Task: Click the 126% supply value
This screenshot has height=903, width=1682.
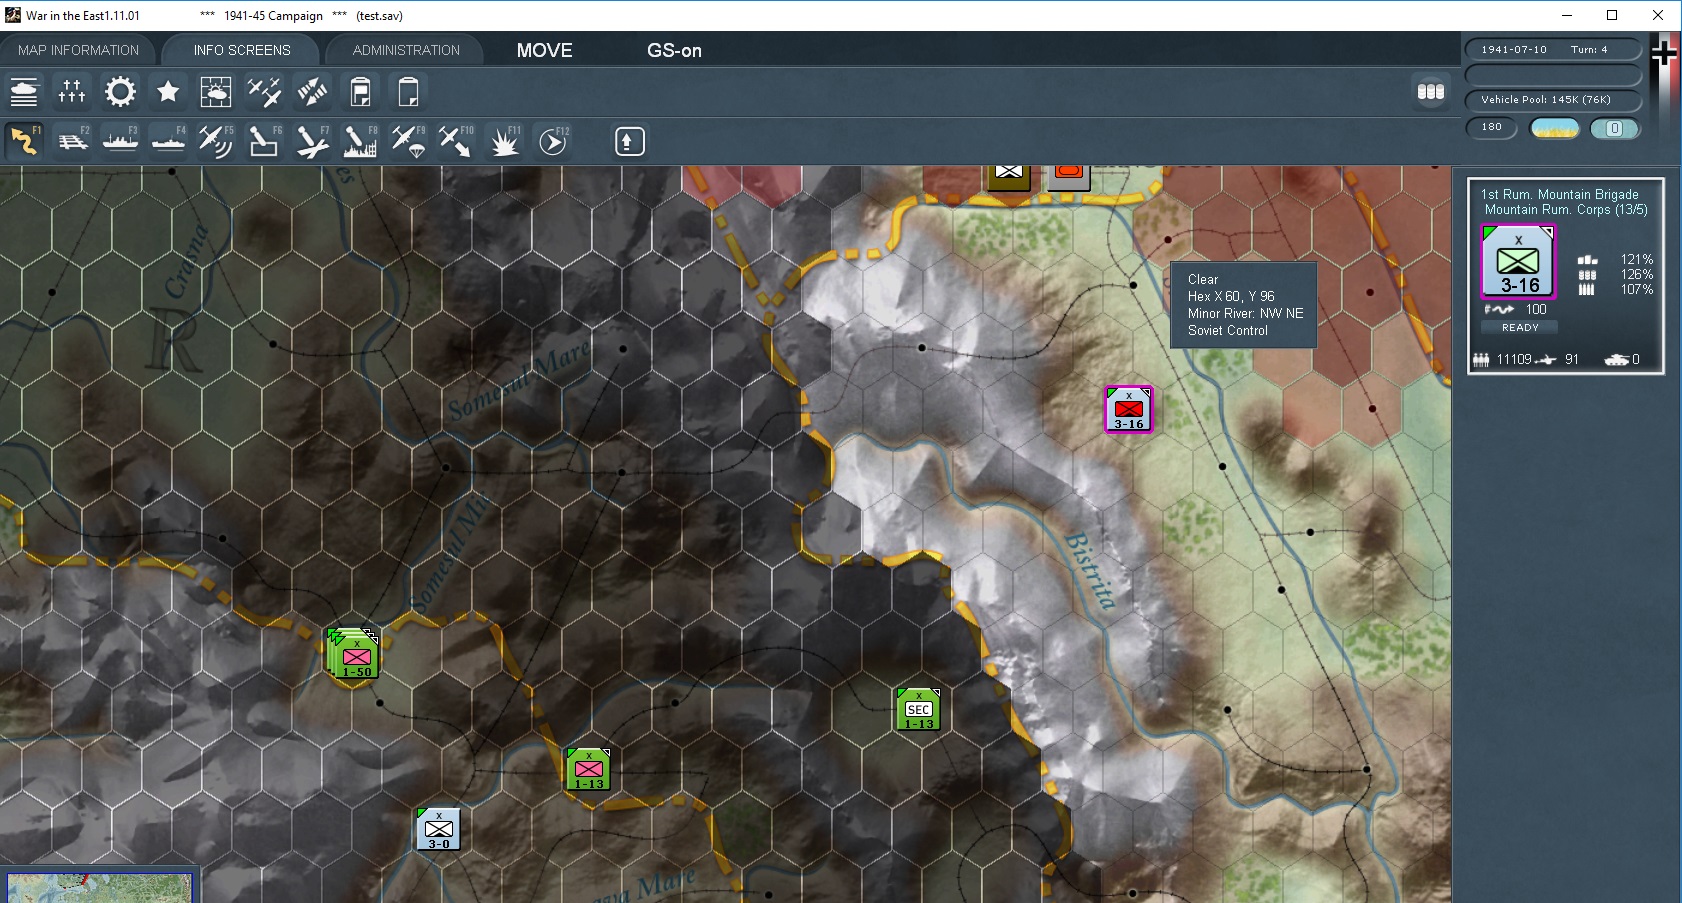Action: click(1637, 275)
